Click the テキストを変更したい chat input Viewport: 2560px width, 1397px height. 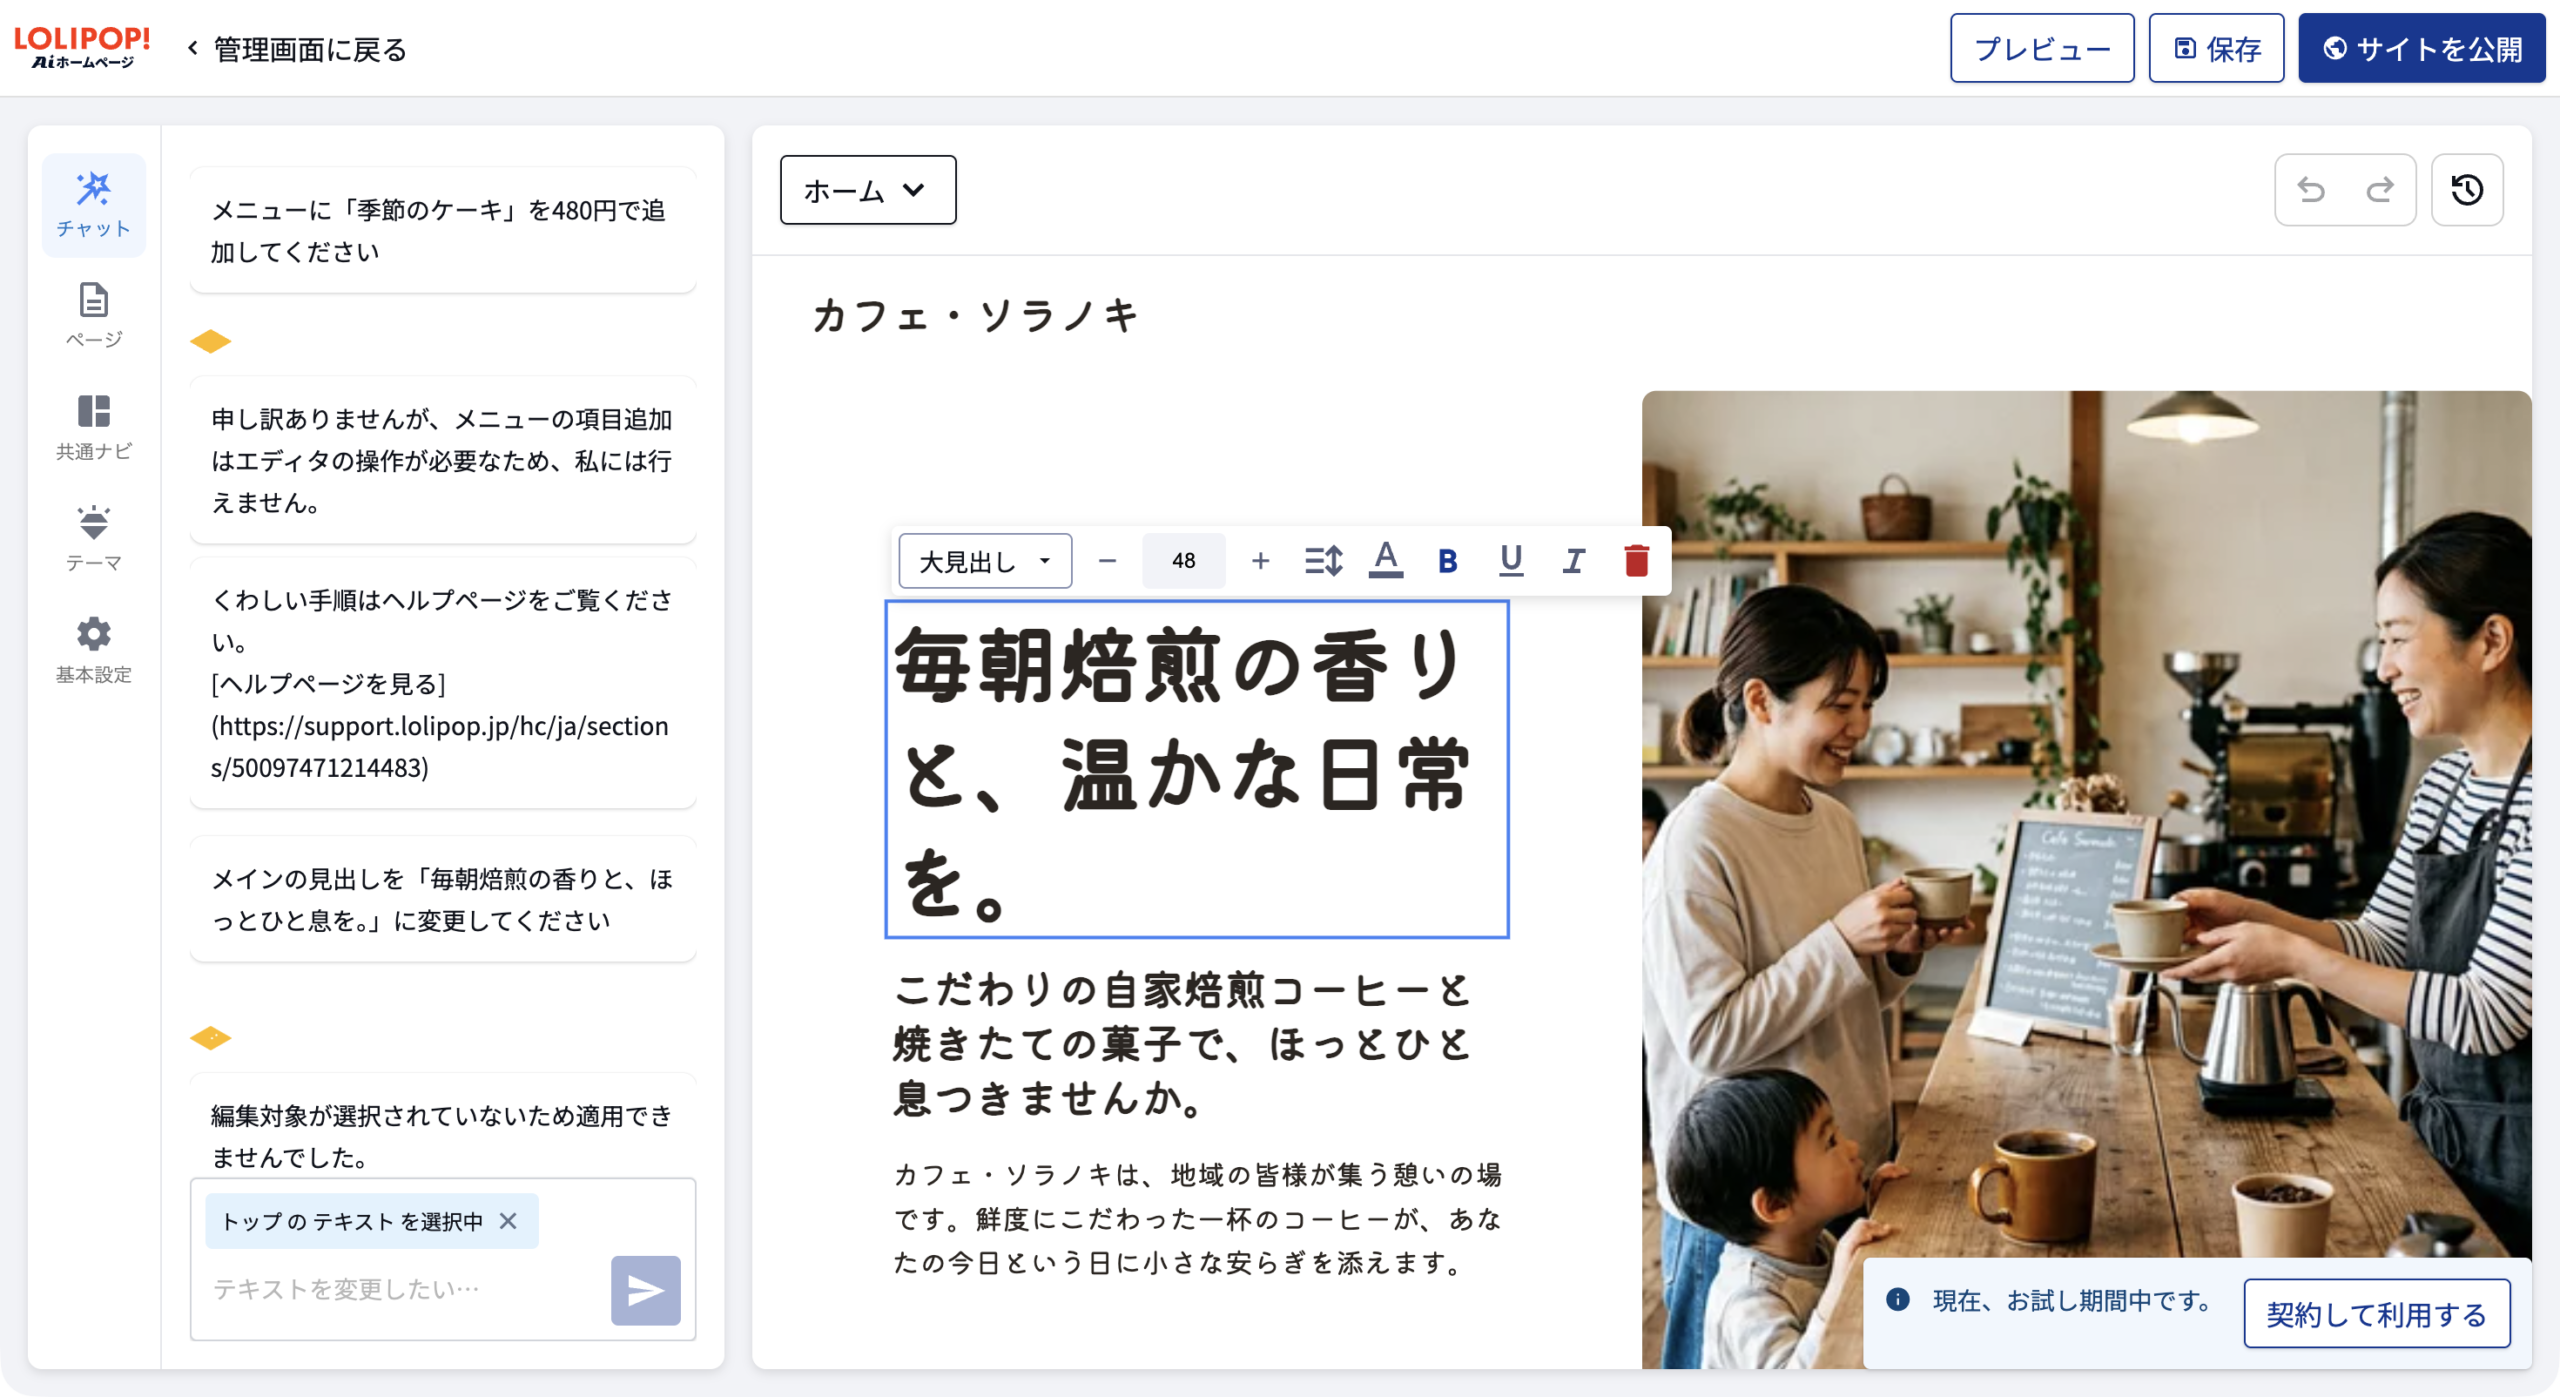pos(400,1289)
